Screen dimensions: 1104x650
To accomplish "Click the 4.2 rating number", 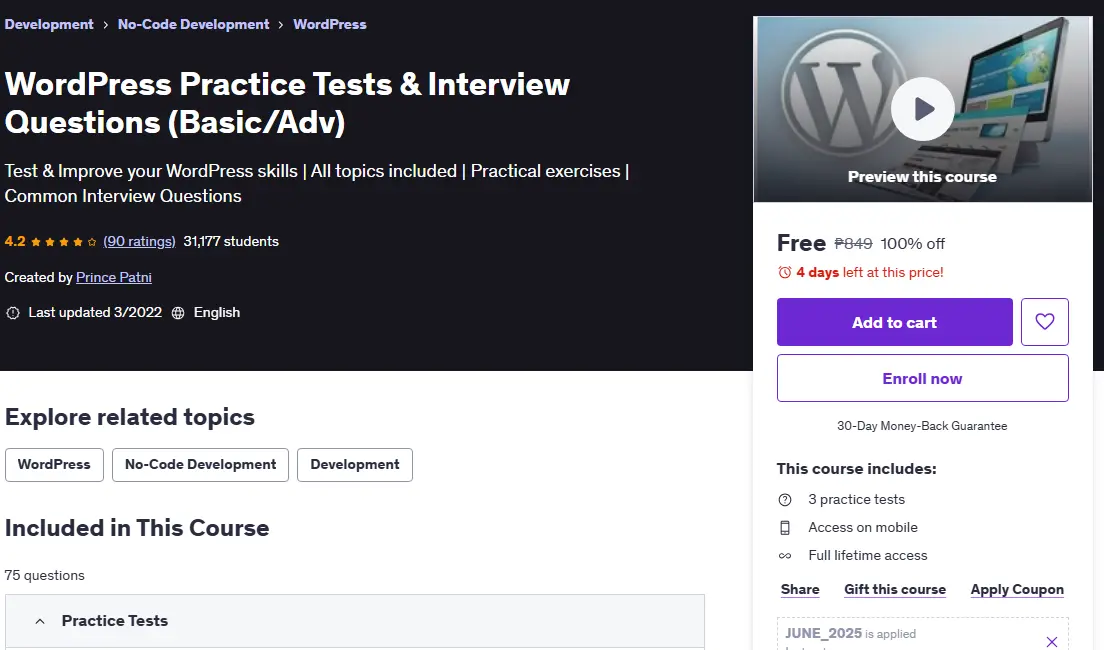I will click(15, 241).
